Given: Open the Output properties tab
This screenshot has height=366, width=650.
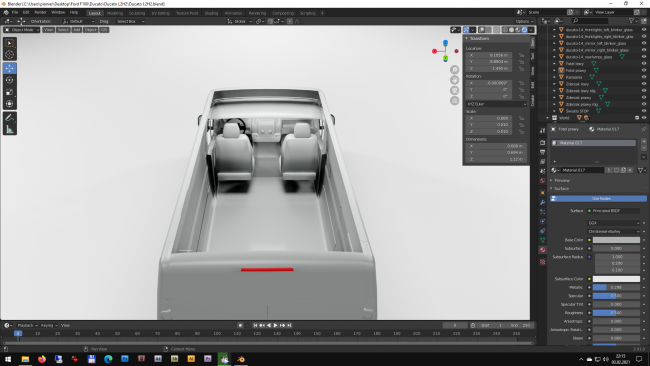Looking at the screenshot, I should [542, 152].
